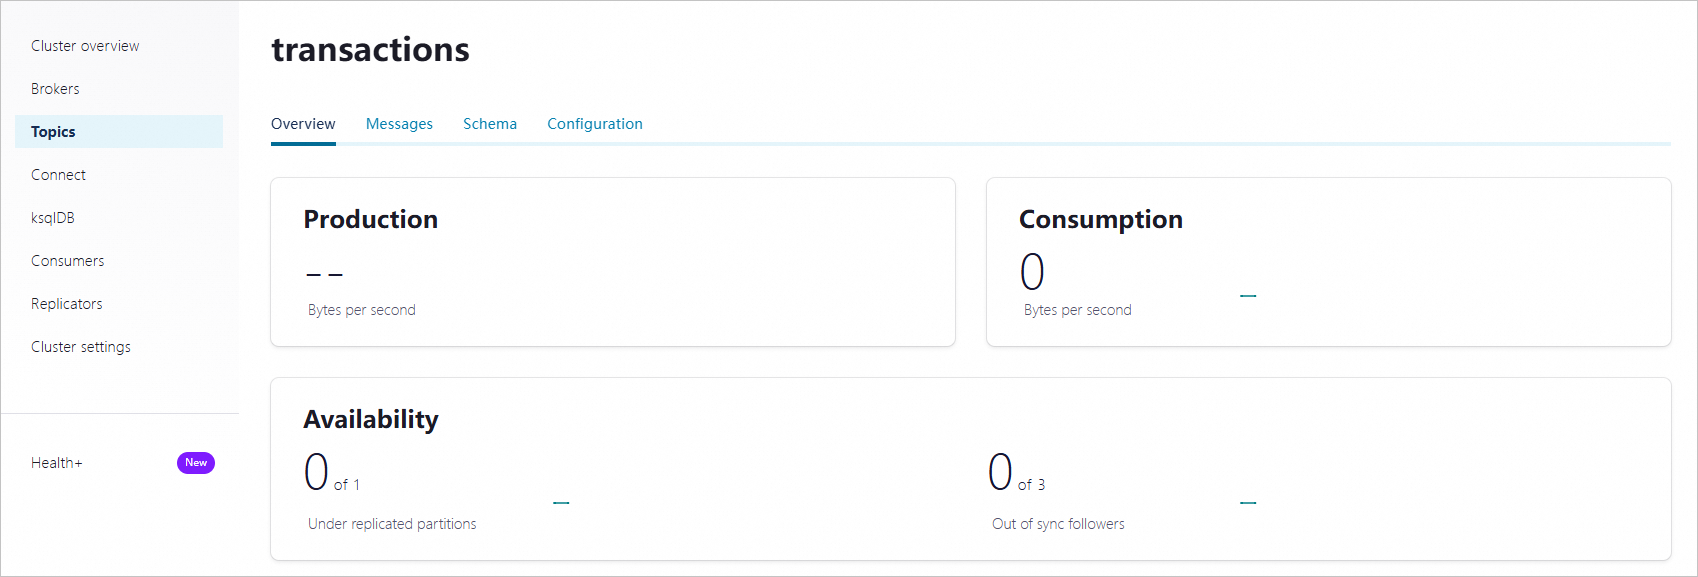Select Topics in the sidebar

pyautogui.click(x=54, y=131)
